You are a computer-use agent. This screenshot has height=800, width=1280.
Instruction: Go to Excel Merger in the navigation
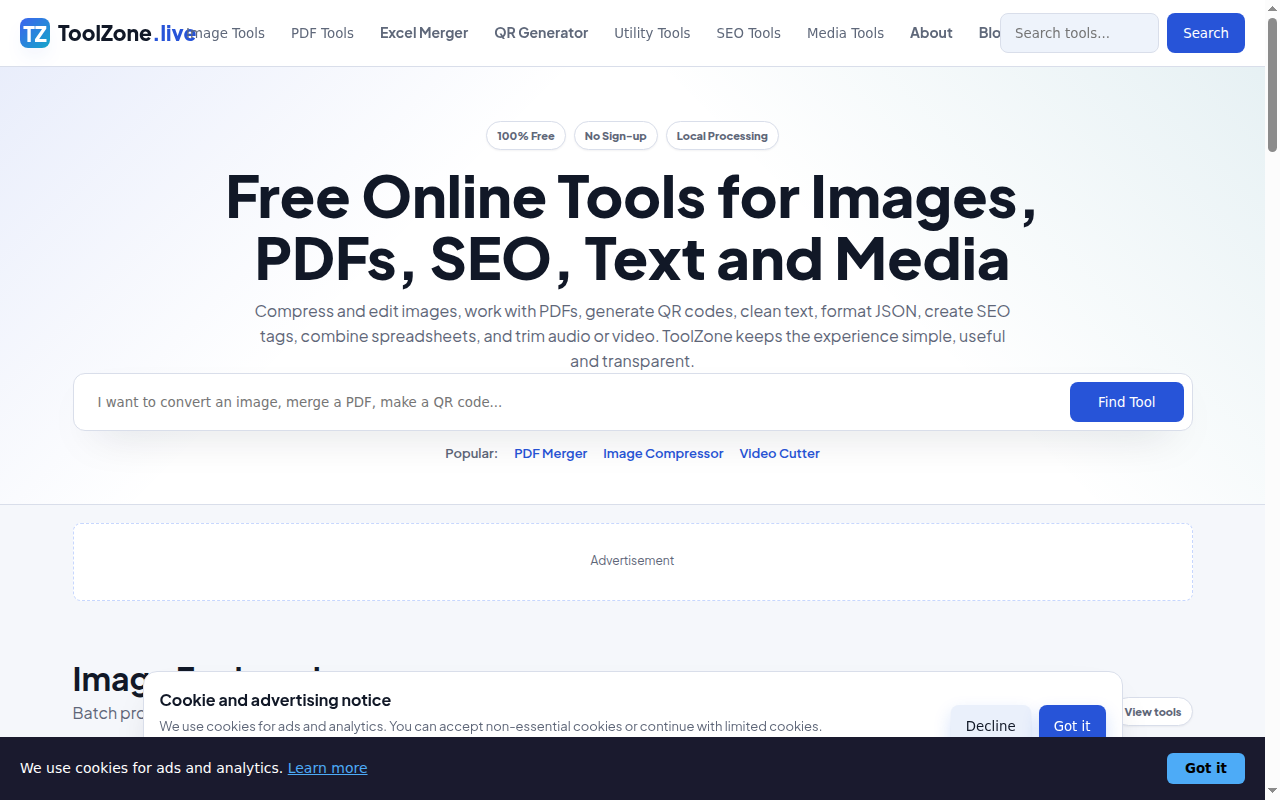pyautogui.click(x=424, y=33)
